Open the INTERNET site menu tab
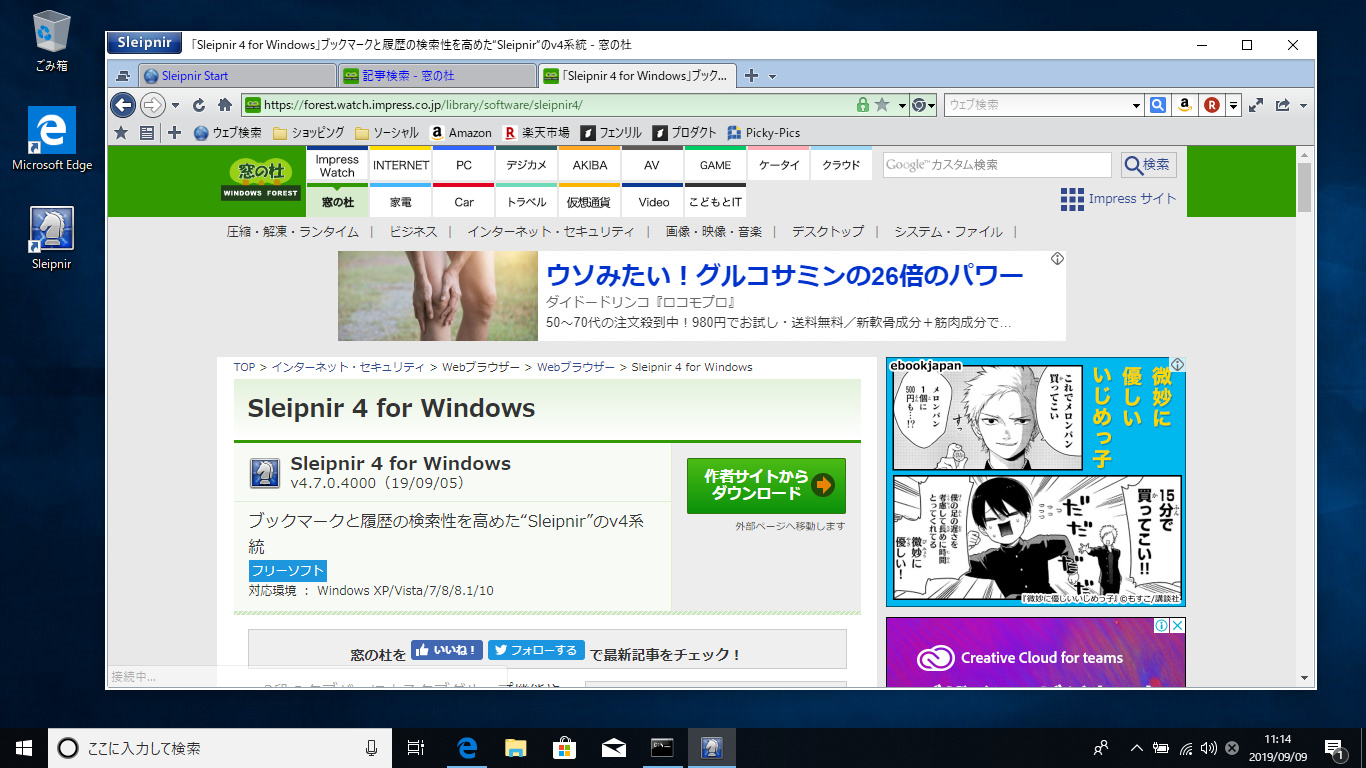1366x768 pixels. pos(401,165)
